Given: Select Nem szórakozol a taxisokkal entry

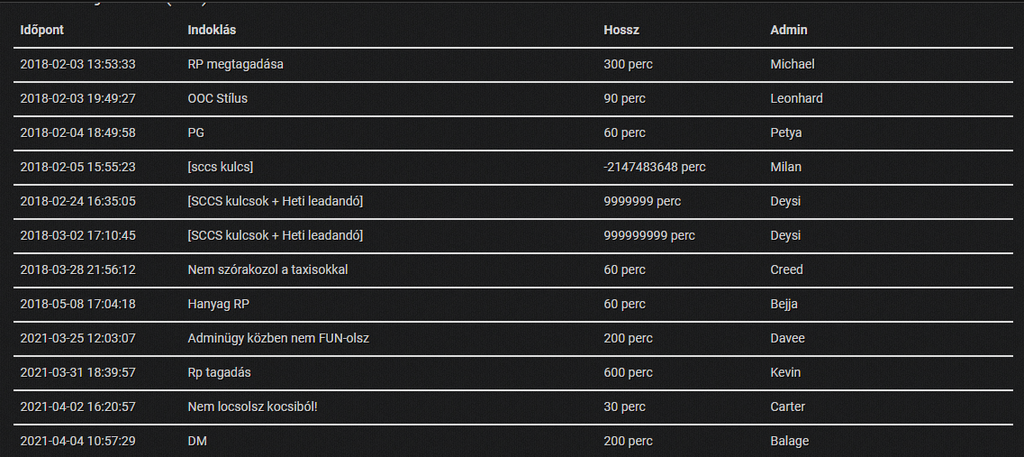Looking at the screenshot, I should [x=267, y=269].
